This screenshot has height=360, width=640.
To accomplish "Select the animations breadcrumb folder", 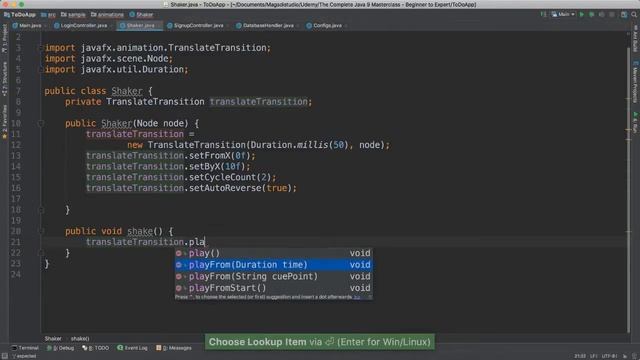I will coord(107,15).
